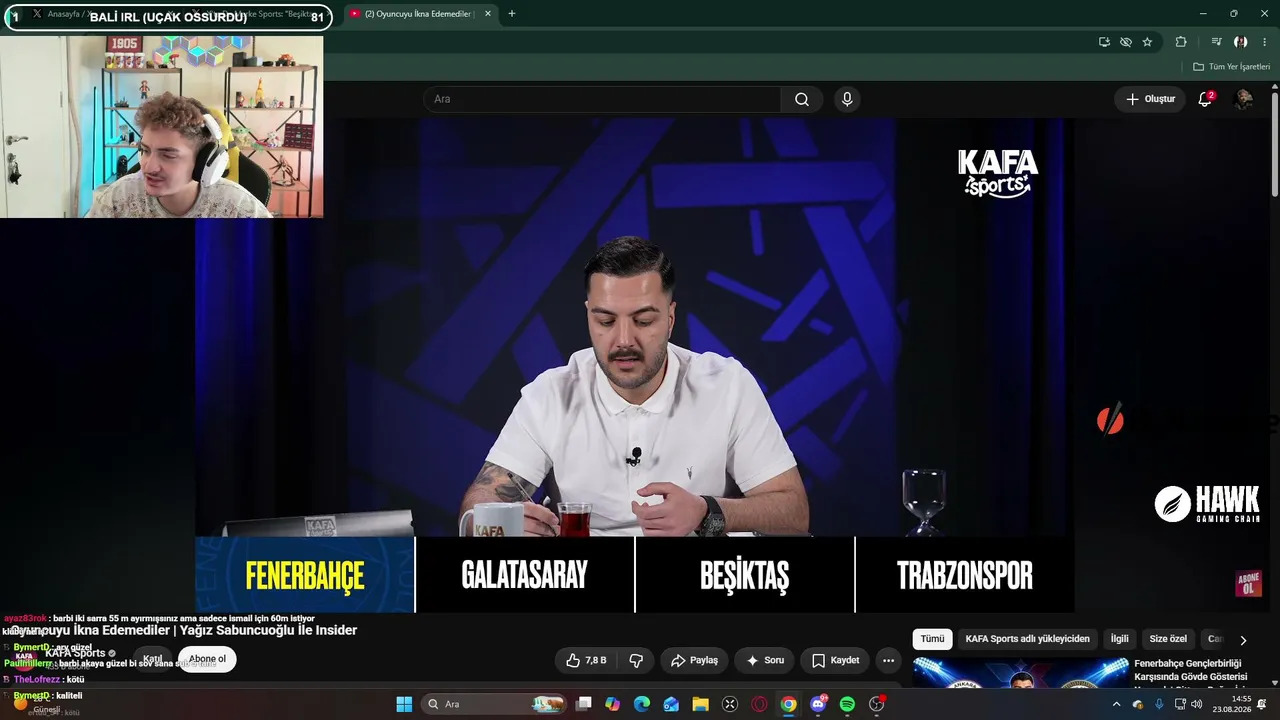Start voice search with the microphone icon

click(x=847, y=99)
